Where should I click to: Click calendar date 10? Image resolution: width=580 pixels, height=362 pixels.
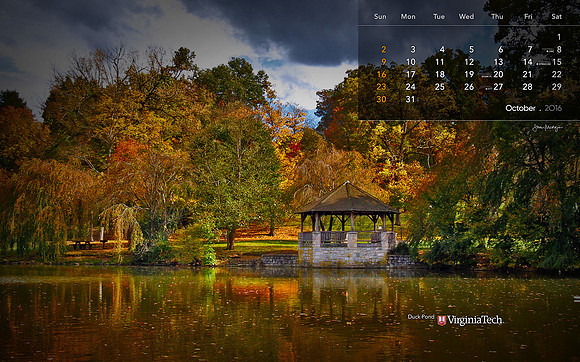[x=411, y=62]
